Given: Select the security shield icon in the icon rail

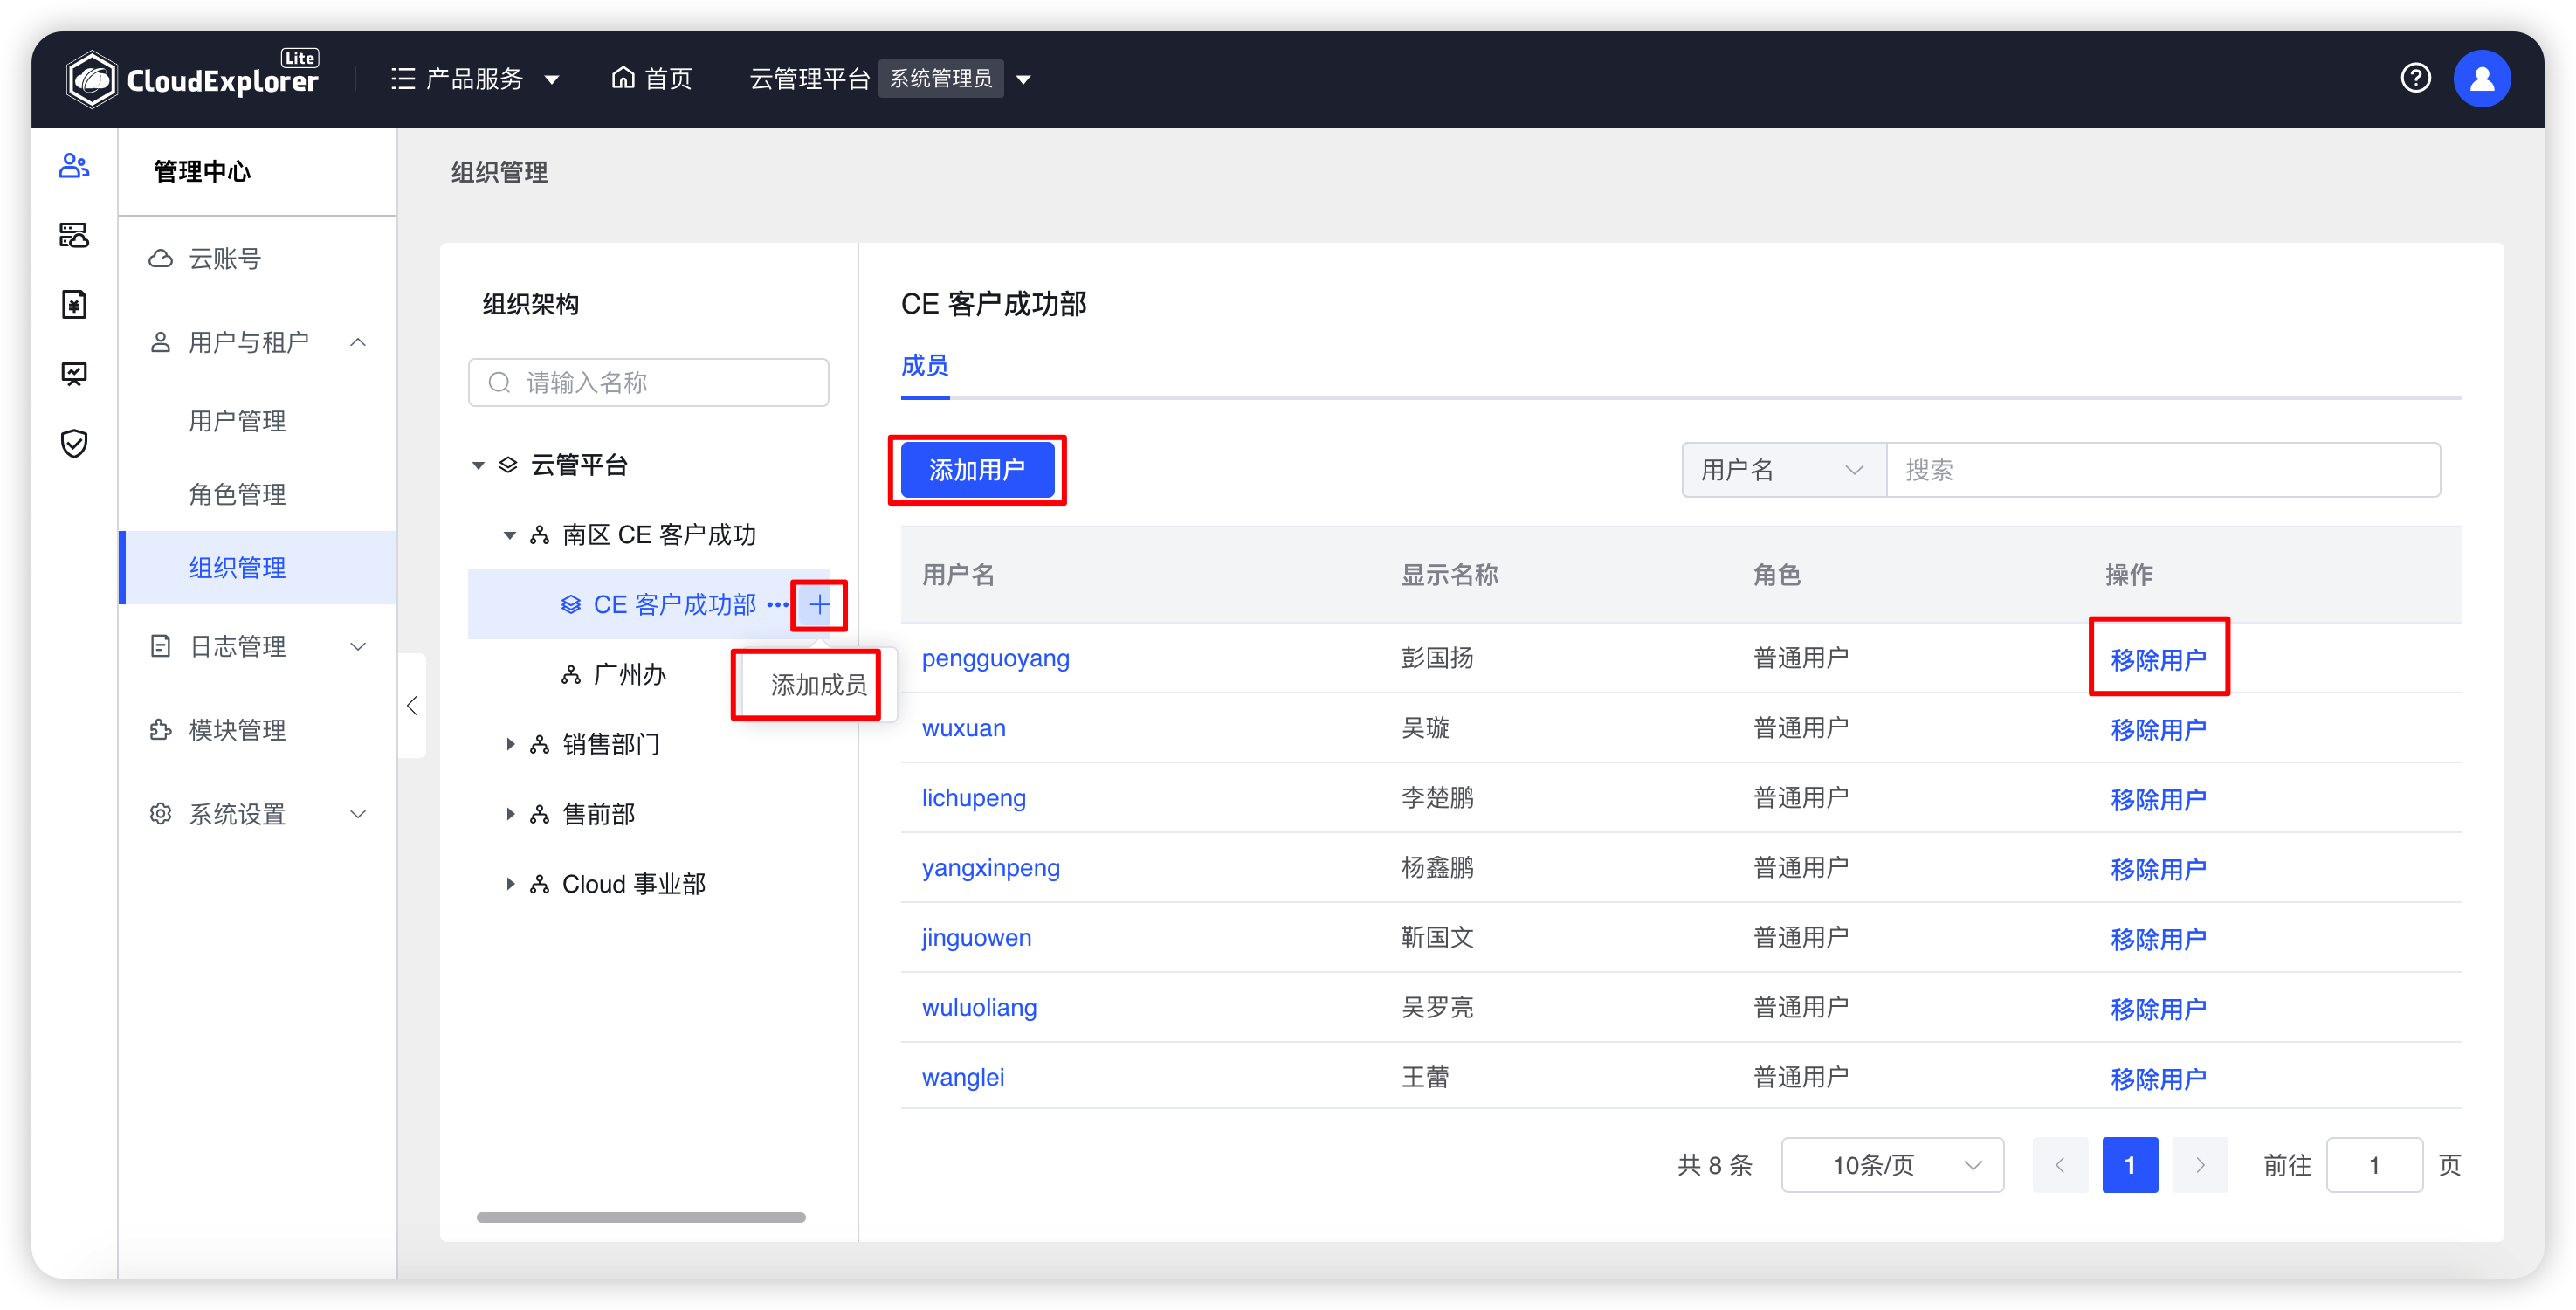Looking at the screenshot, I should point(74,443).
